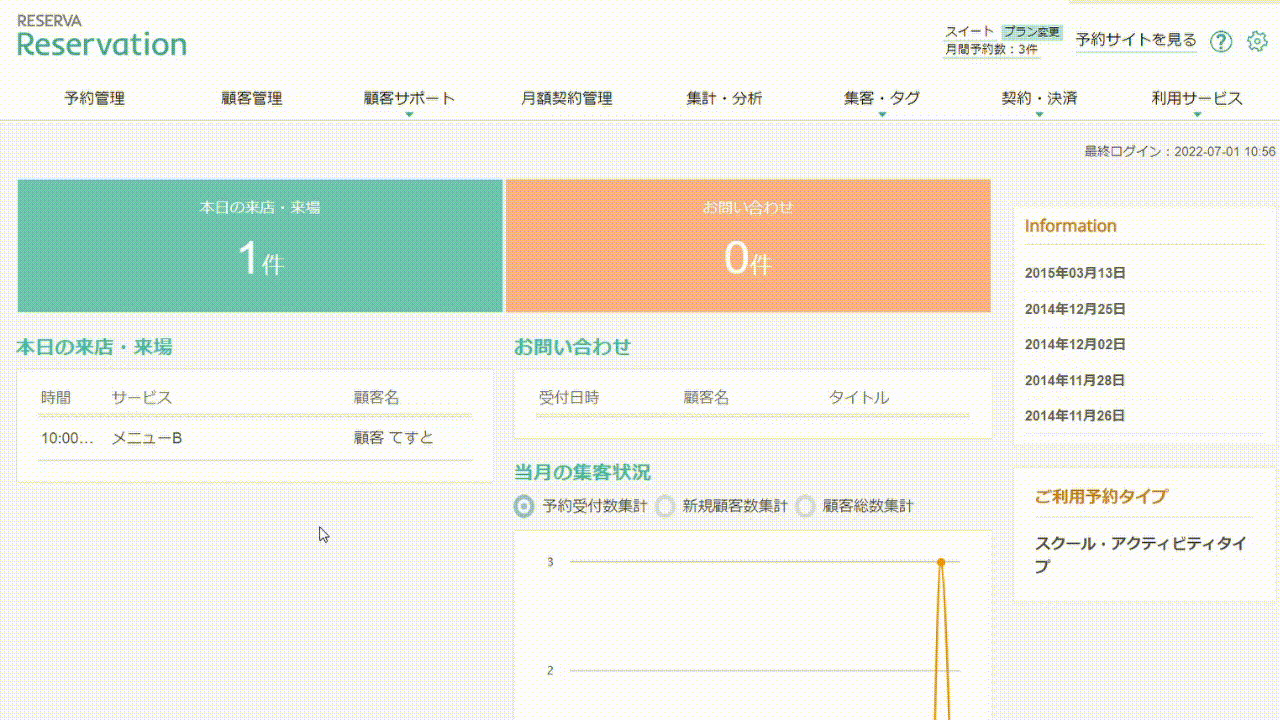Open the 月額契約管理 menu item

point(567,98)
